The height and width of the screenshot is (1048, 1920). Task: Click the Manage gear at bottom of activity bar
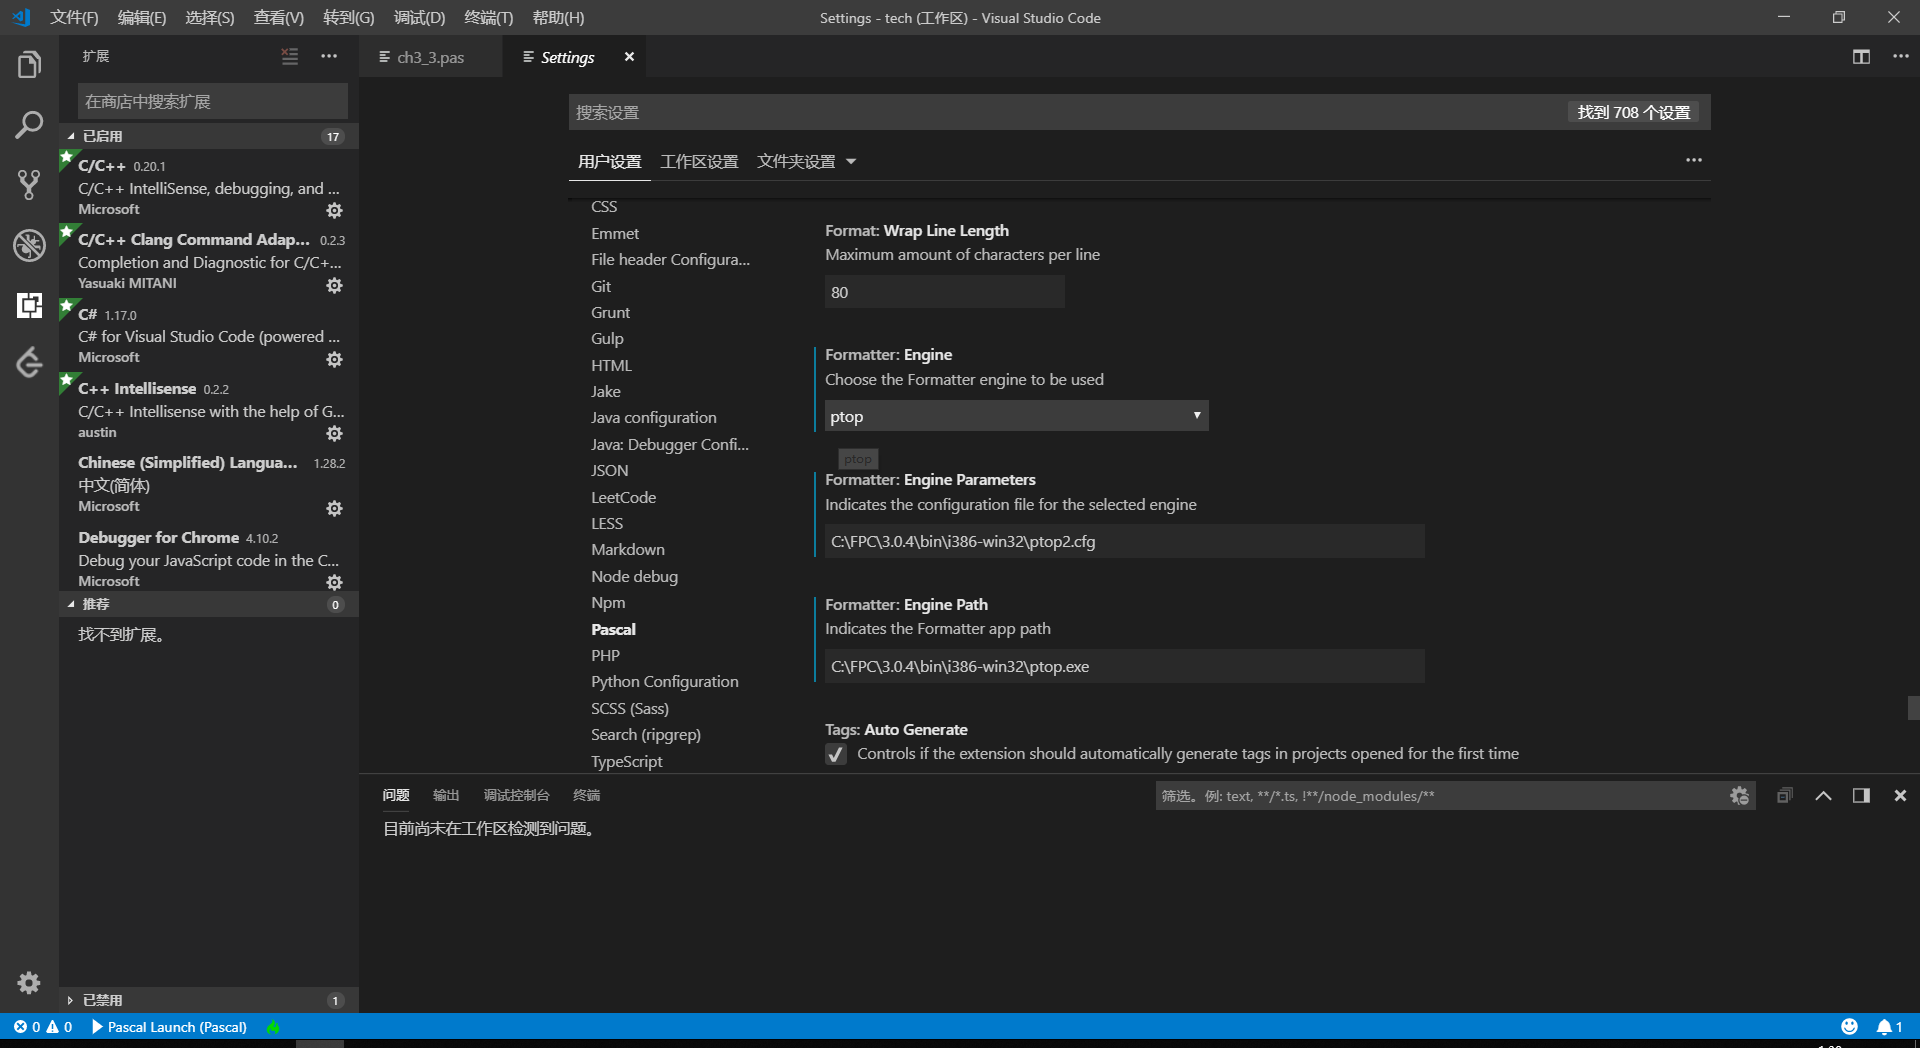[x=28, y=983]
